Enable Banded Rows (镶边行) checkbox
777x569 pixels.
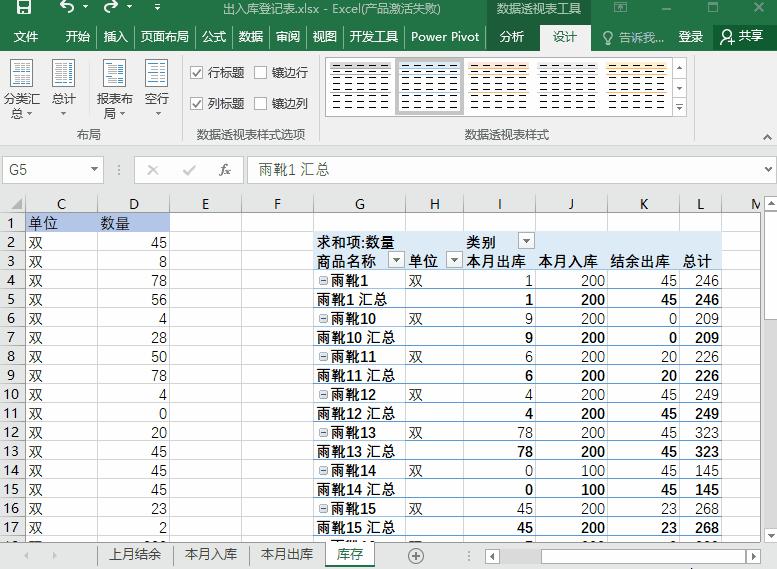261,73
